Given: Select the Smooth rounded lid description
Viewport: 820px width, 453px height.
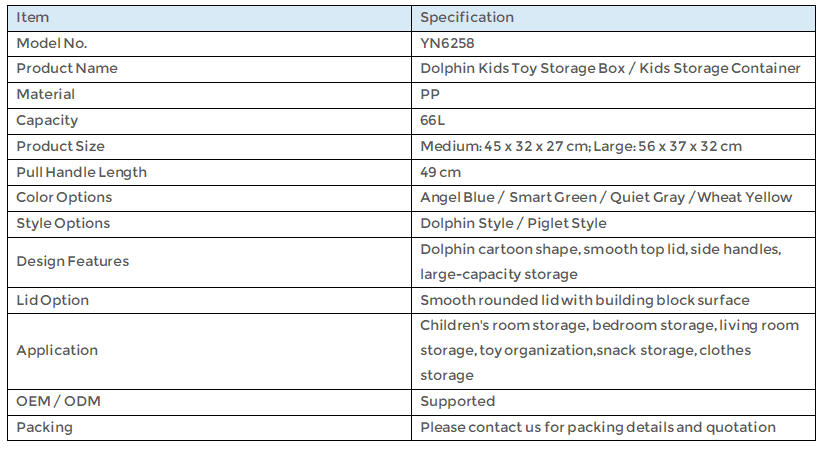Looking at the screenshot, I should pos(585,300).
